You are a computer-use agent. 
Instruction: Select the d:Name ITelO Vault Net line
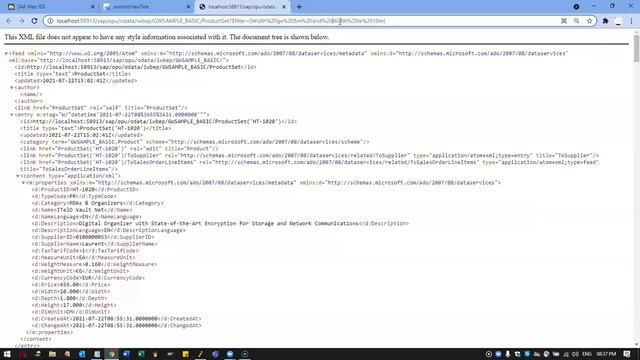click(x=82, y=210)
